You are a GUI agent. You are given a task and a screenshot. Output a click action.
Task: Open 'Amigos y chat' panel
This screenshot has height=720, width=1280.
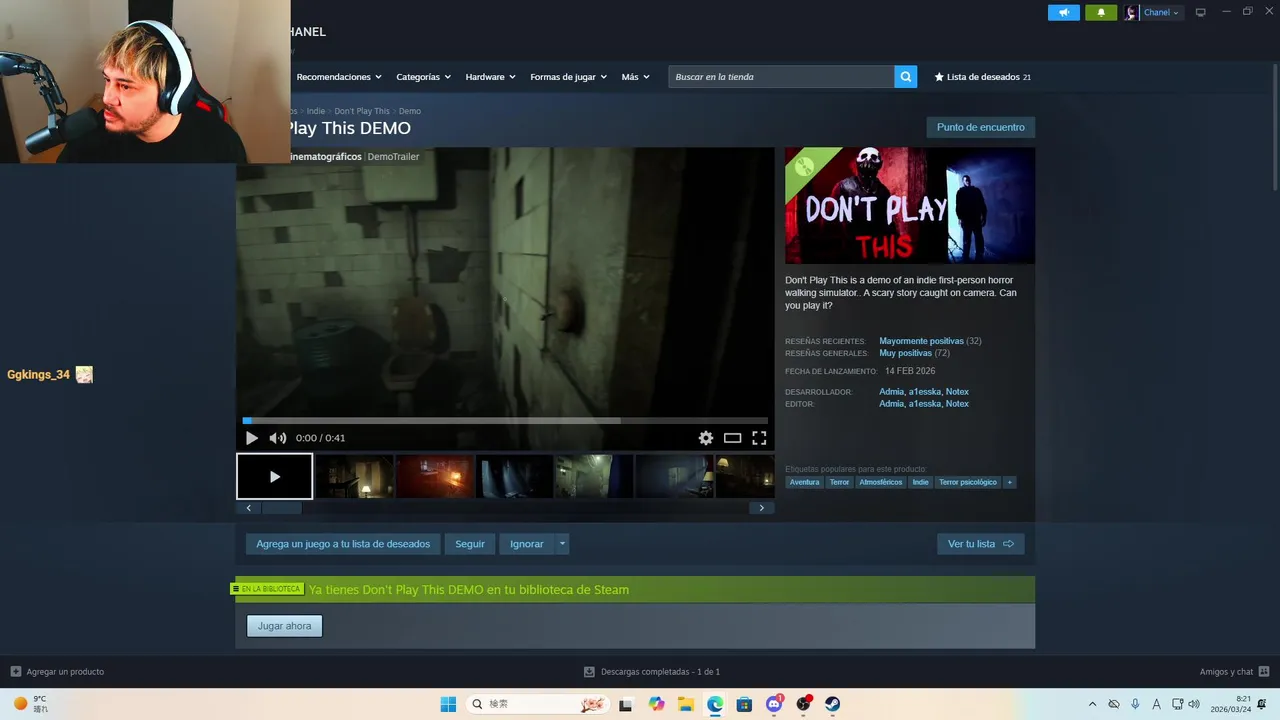pos(1234,672)
